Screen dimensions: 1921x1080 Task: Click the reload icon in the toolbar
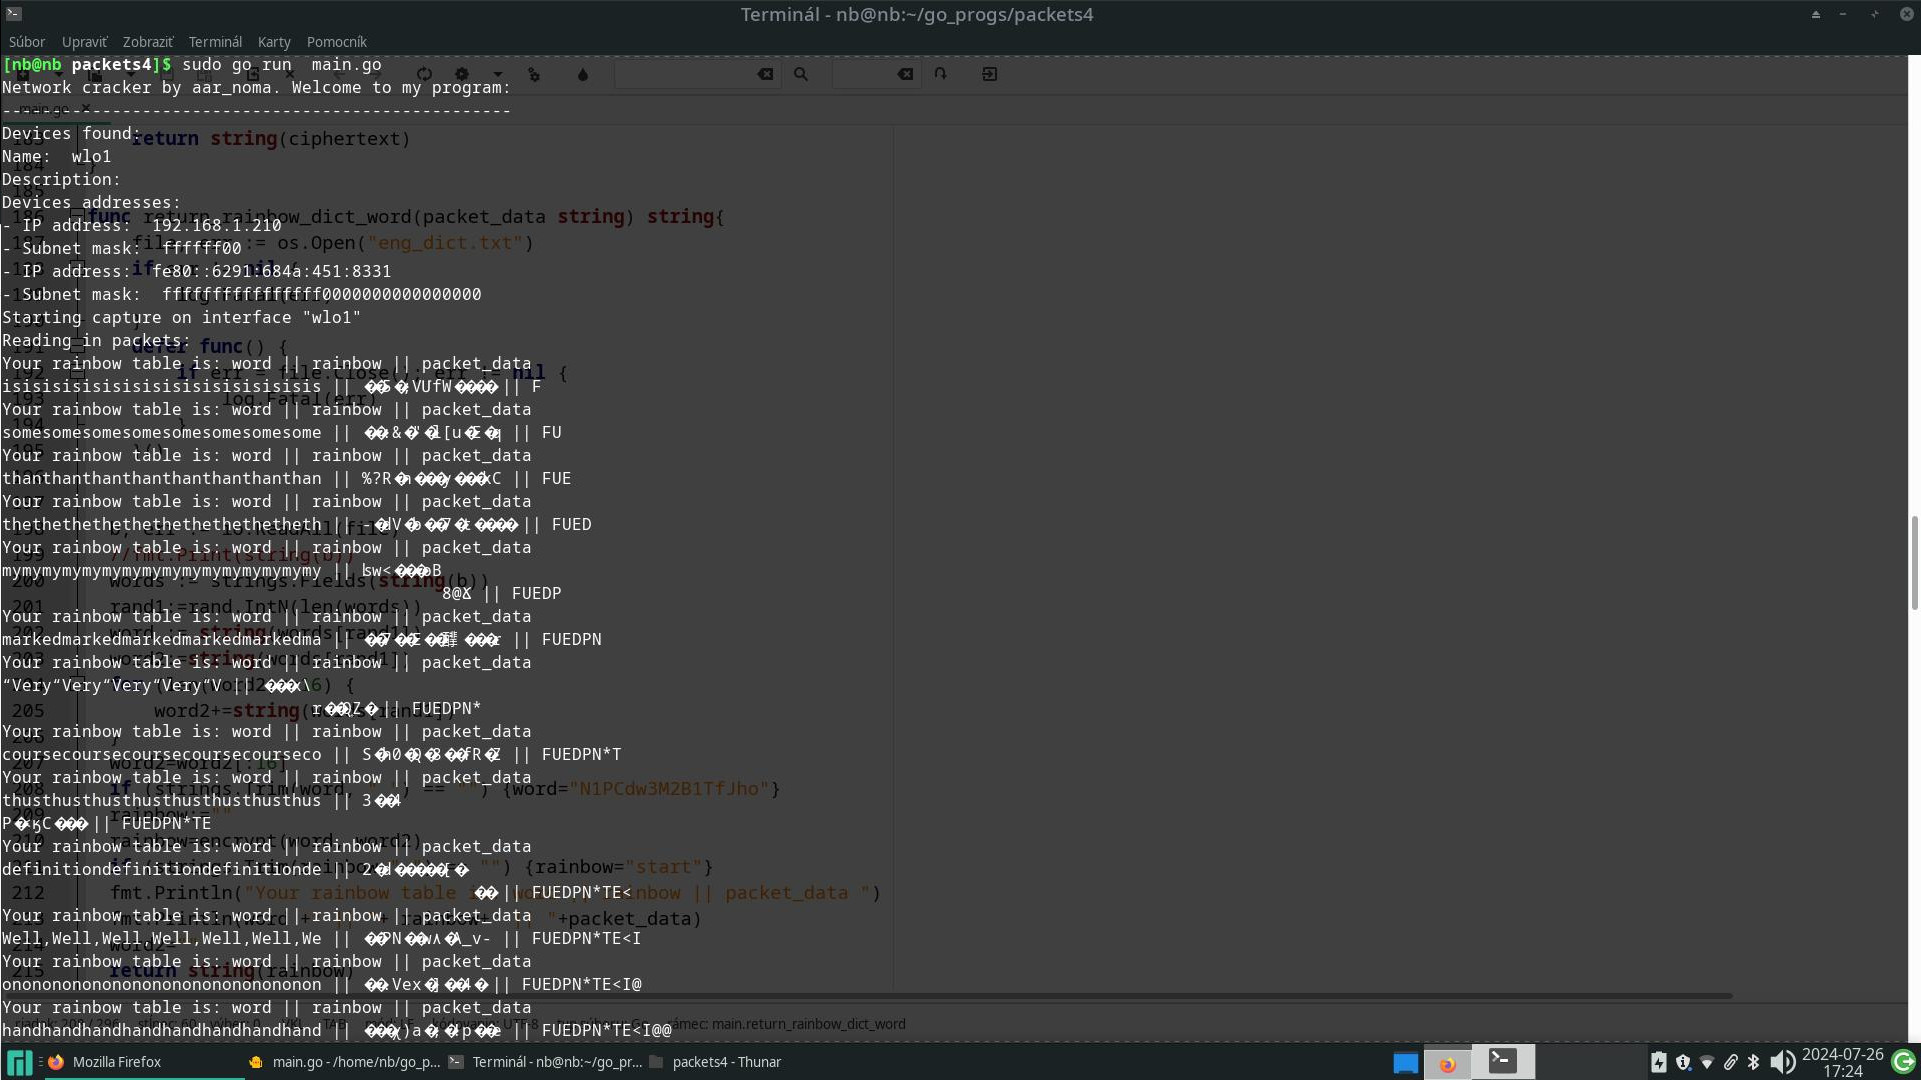[424, 74]
